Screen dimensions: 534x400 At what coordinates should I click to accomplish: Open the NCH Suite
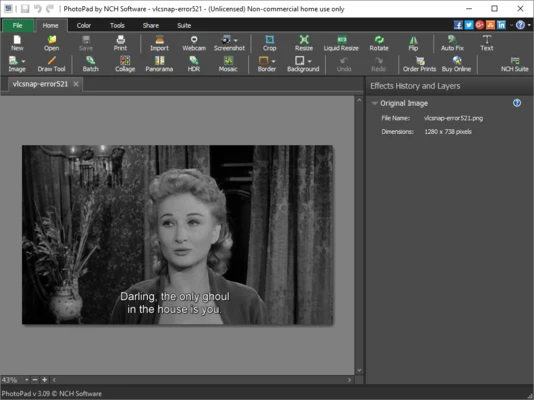click(x=515, y=64)
